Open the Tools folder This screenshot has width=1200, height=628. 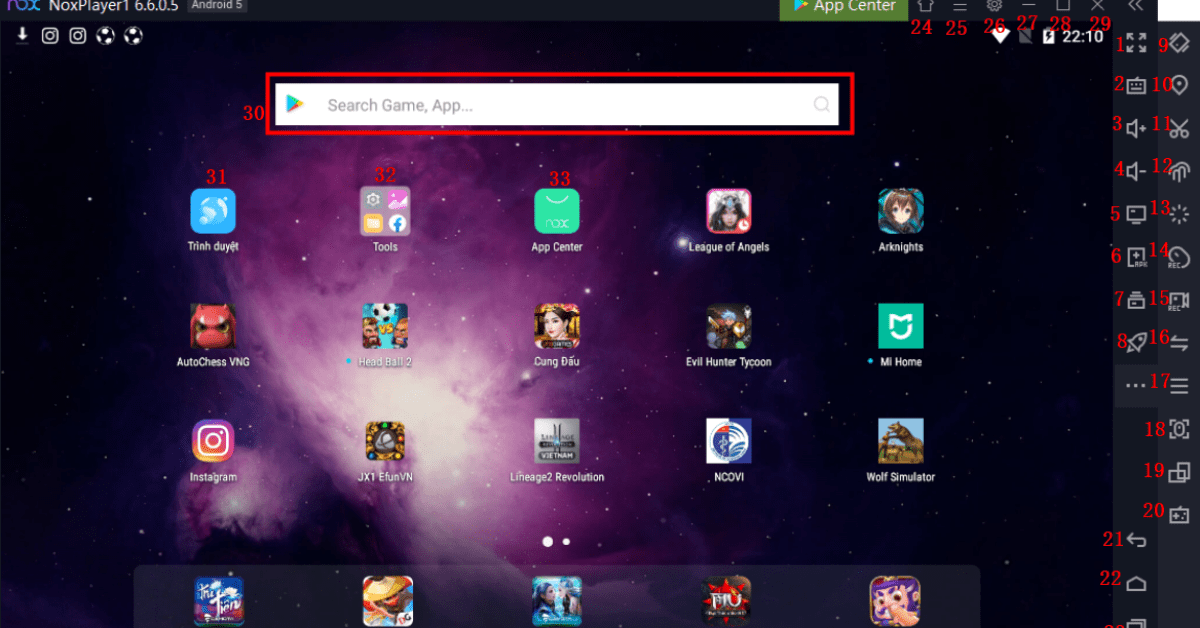tap(385, 211)
